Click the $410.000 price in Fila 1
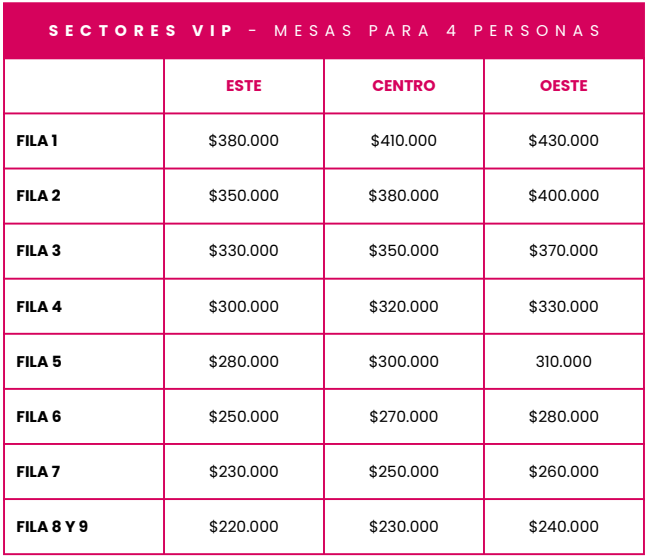 [x=403, y=141]
